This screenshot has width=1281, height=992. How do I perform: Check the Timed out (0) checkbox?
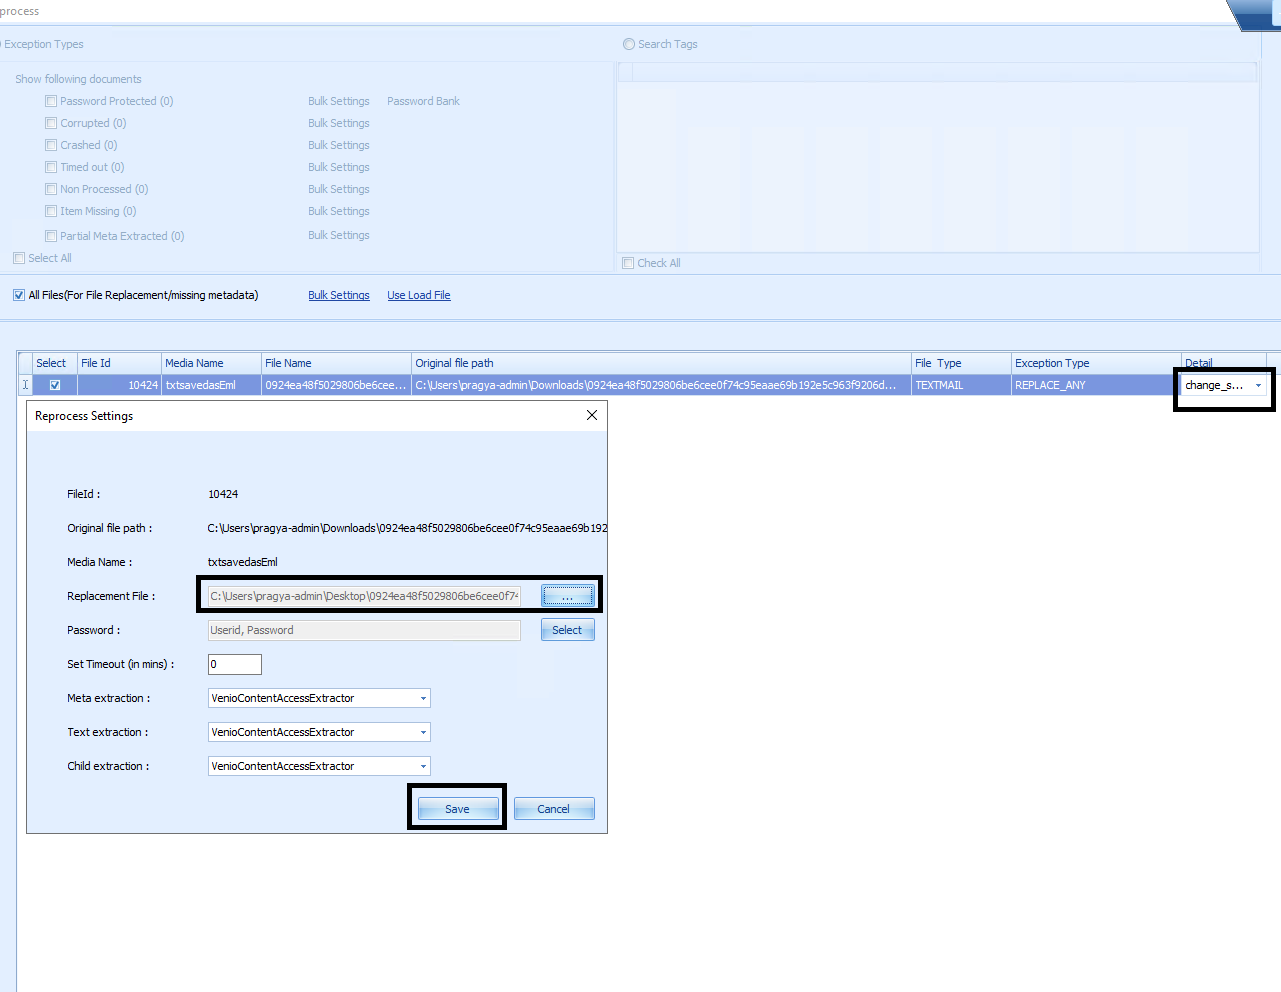pos(51,167)
